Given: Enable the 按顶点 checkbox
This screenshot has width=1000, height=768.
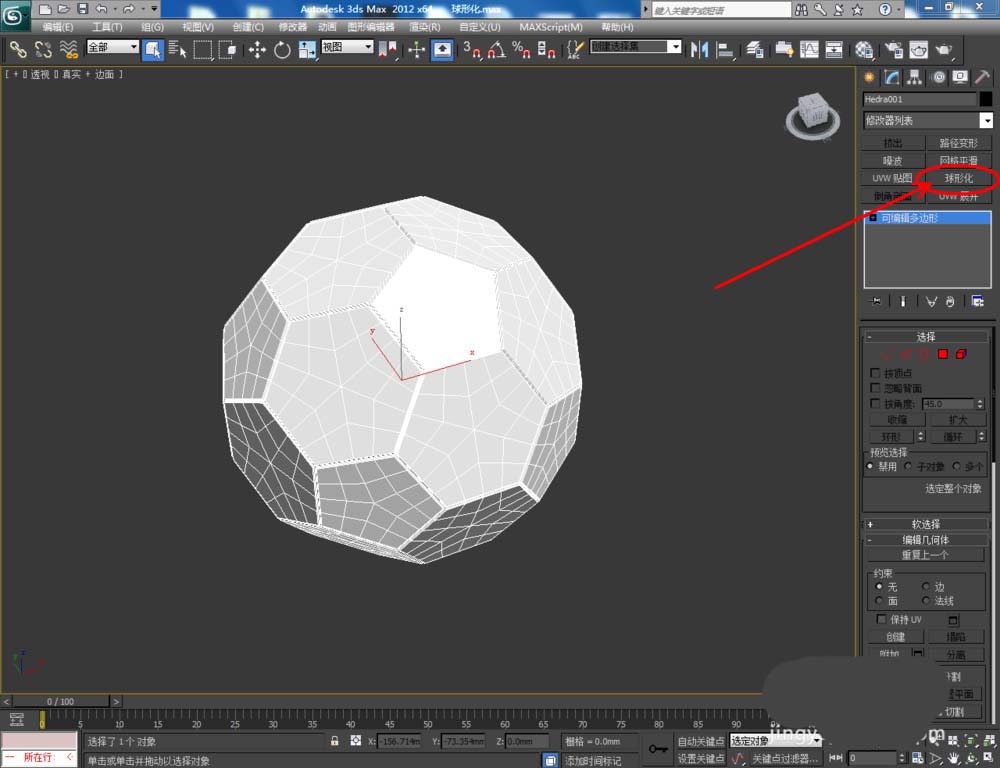Looking at the screenshot, I should pos(877,373).
